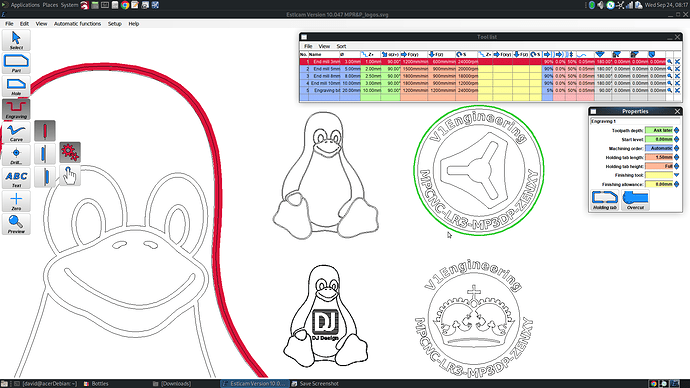Adjust Finishing allowance stepper arrows
Image resolution: width=690 pixels, height=388 pixels.
coord(676,184)
